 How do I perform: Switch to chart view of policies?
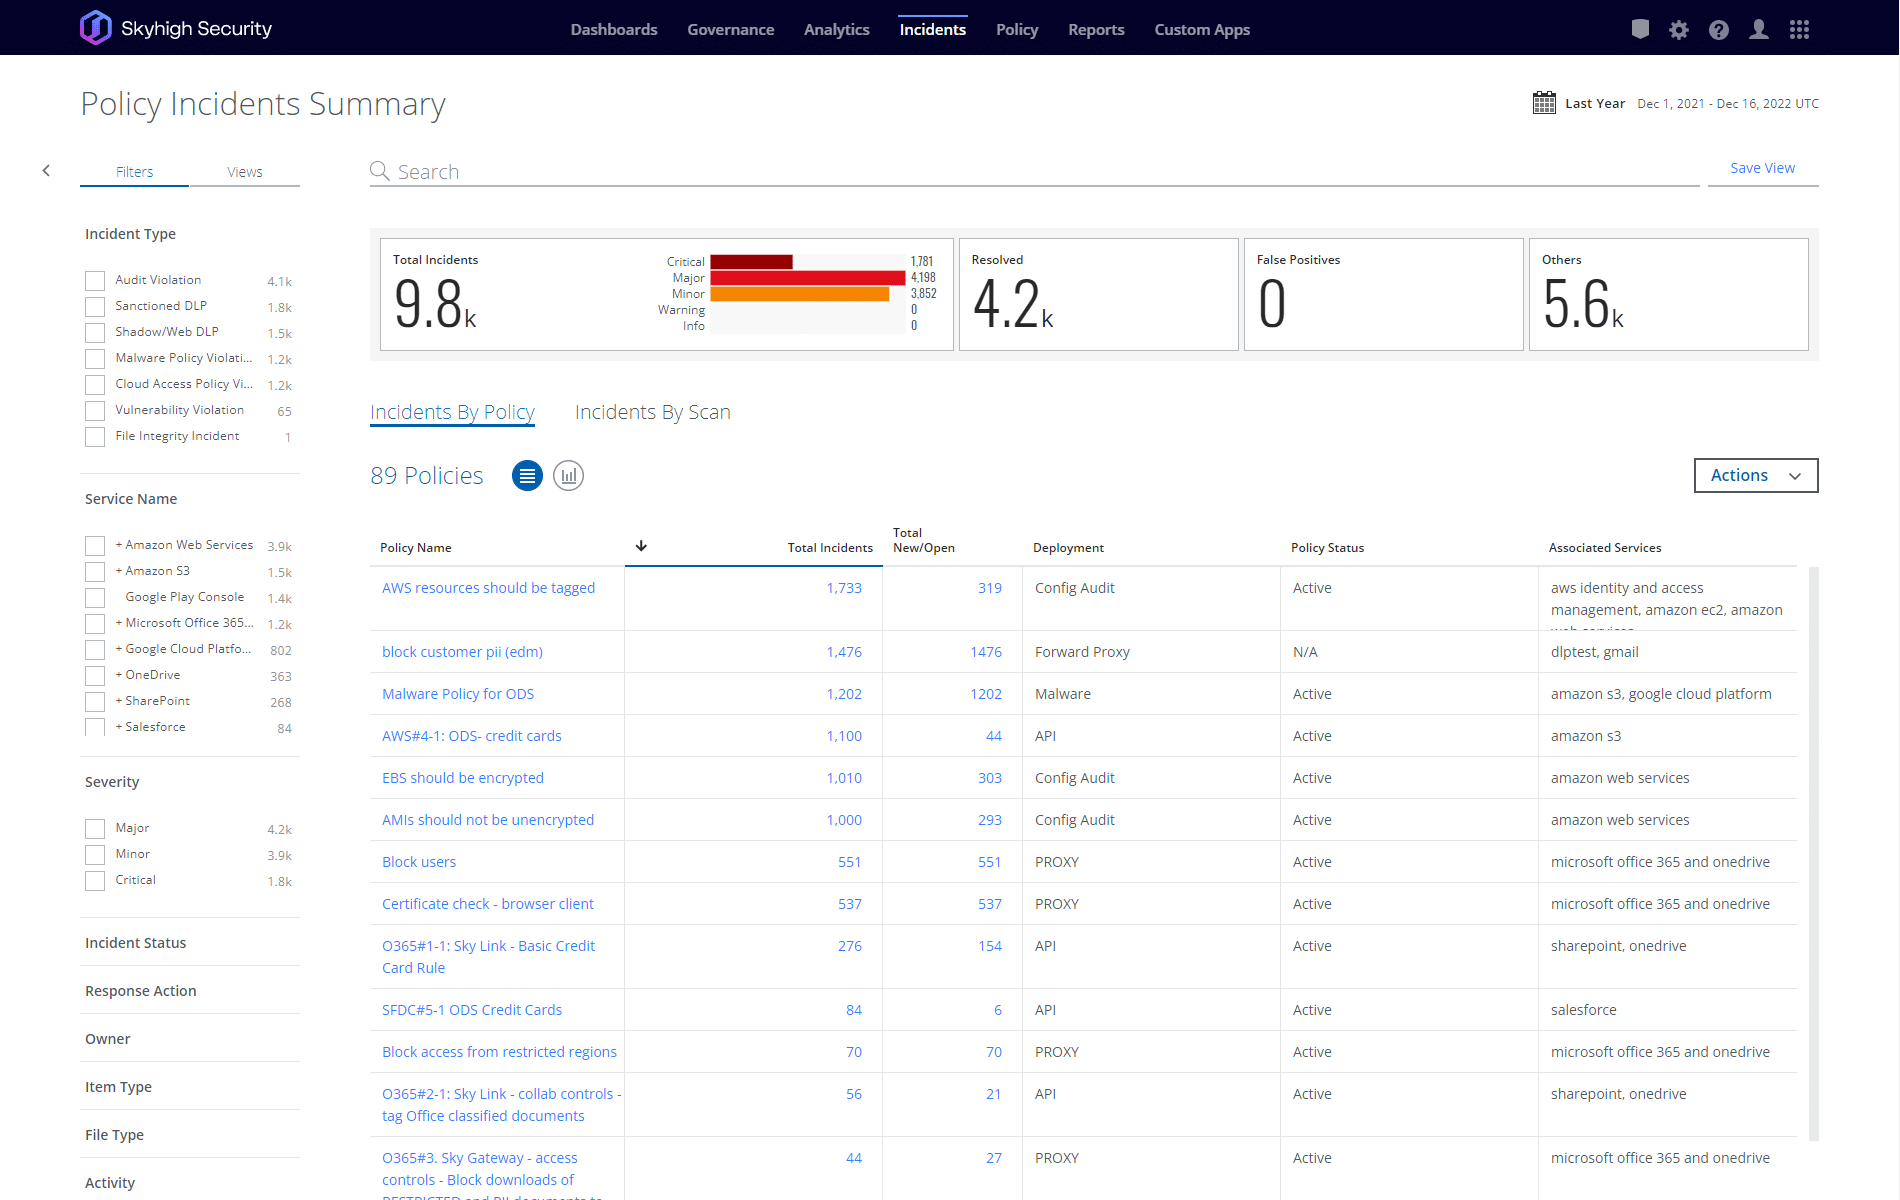tap(568, 476)
